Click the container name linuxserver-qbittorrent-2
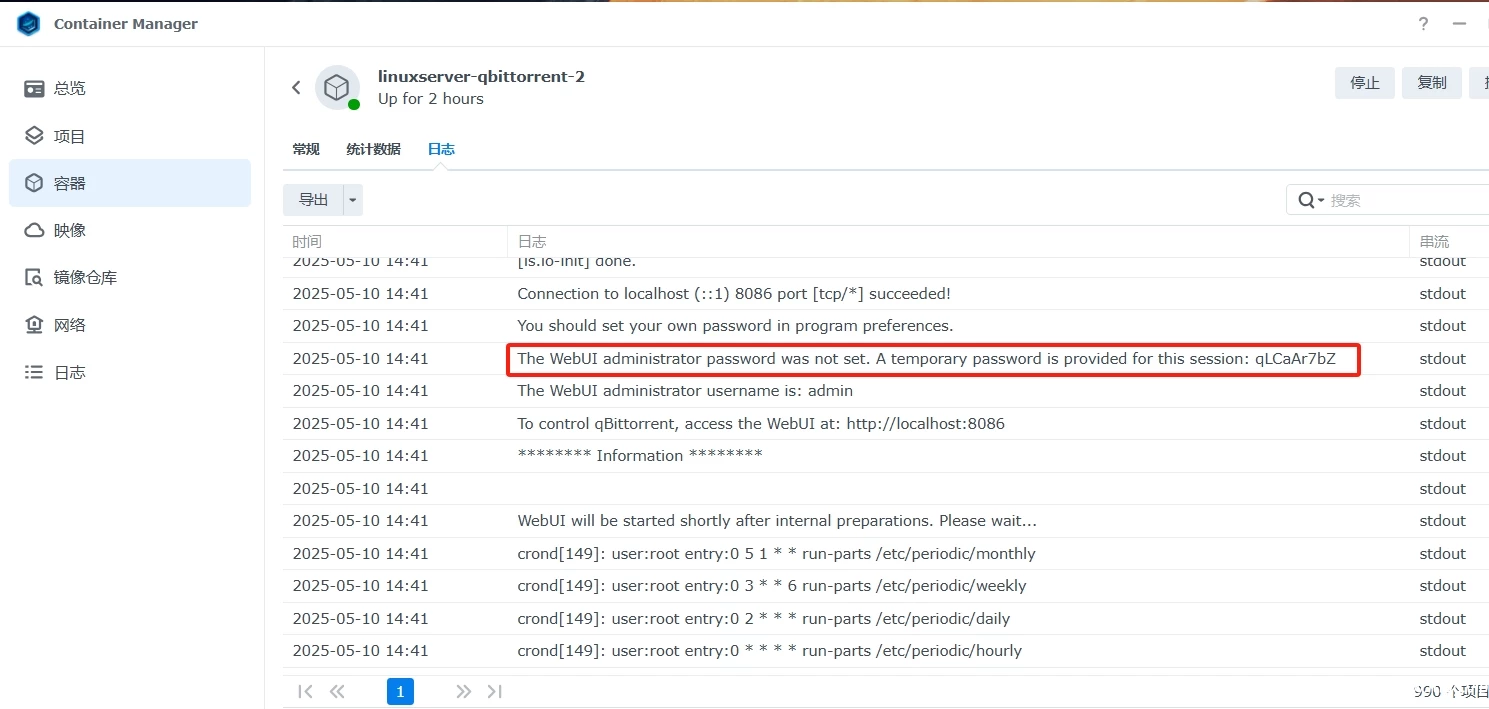Image resolution: width=1489 pixels, height=709 pixels. coord(481,77)
